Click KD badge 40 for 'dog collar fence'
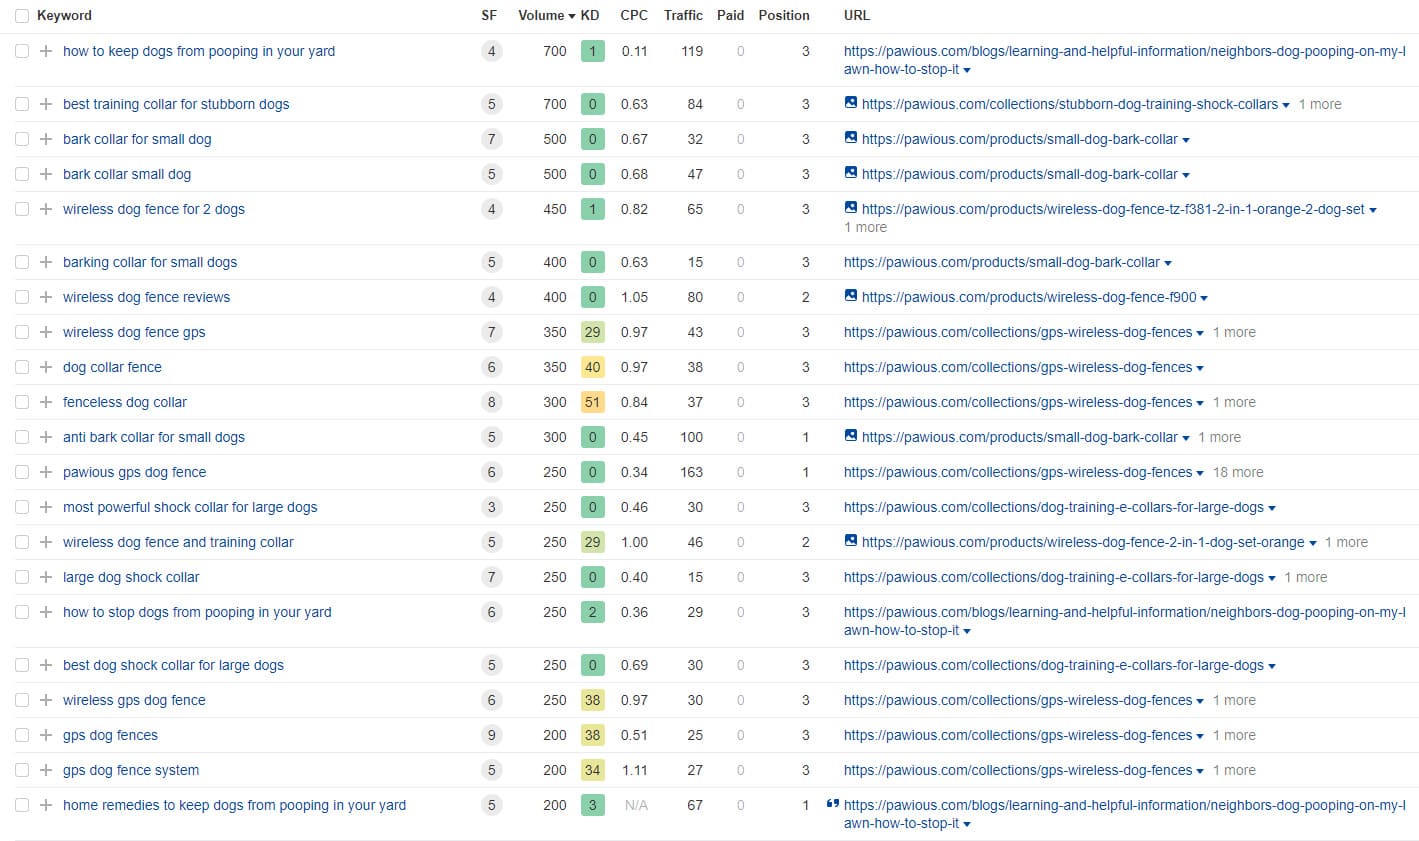 [x=592, y=367]
